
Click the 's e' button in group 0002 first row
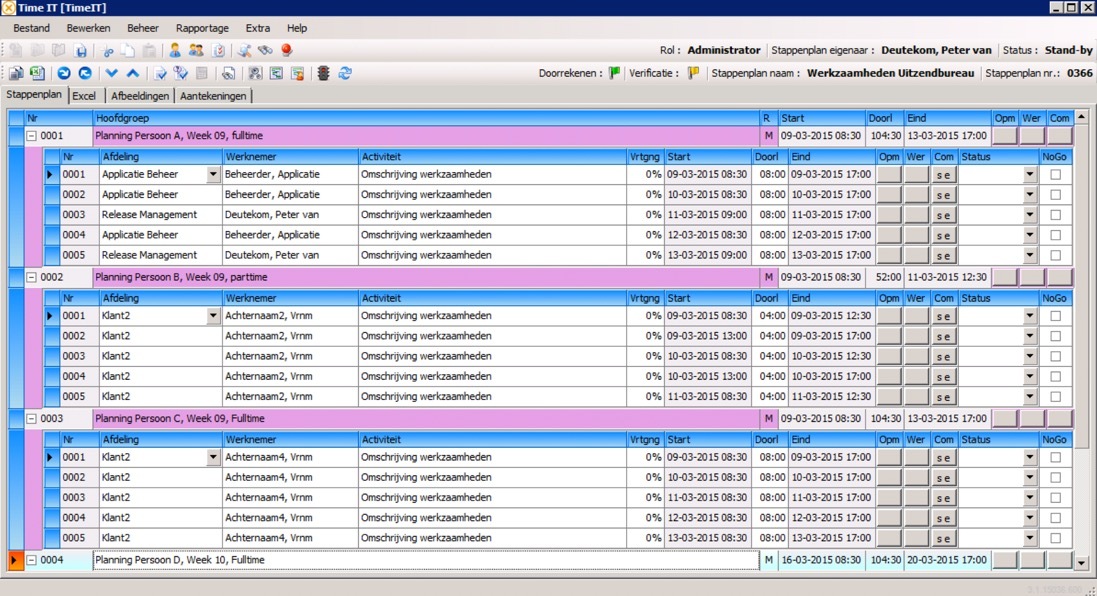point(943,317)
